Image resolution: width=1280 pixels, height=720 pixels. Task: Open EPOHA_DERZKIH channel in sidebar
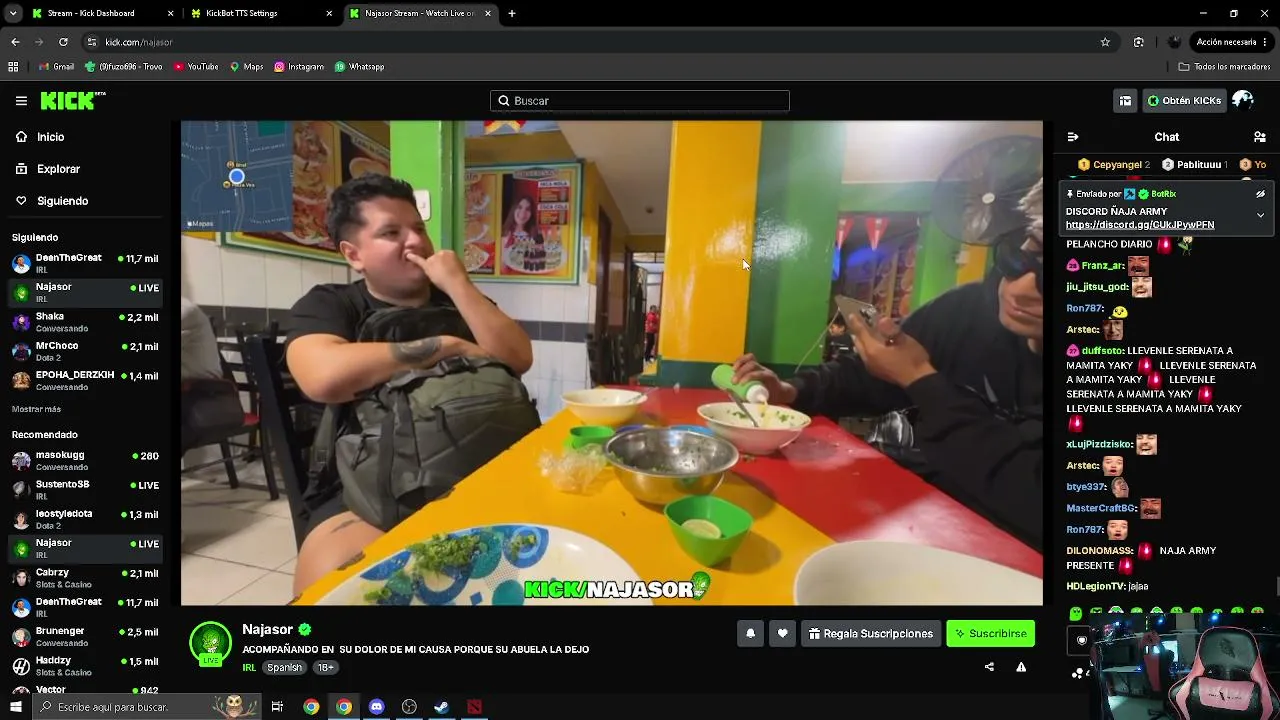[85, 380]
